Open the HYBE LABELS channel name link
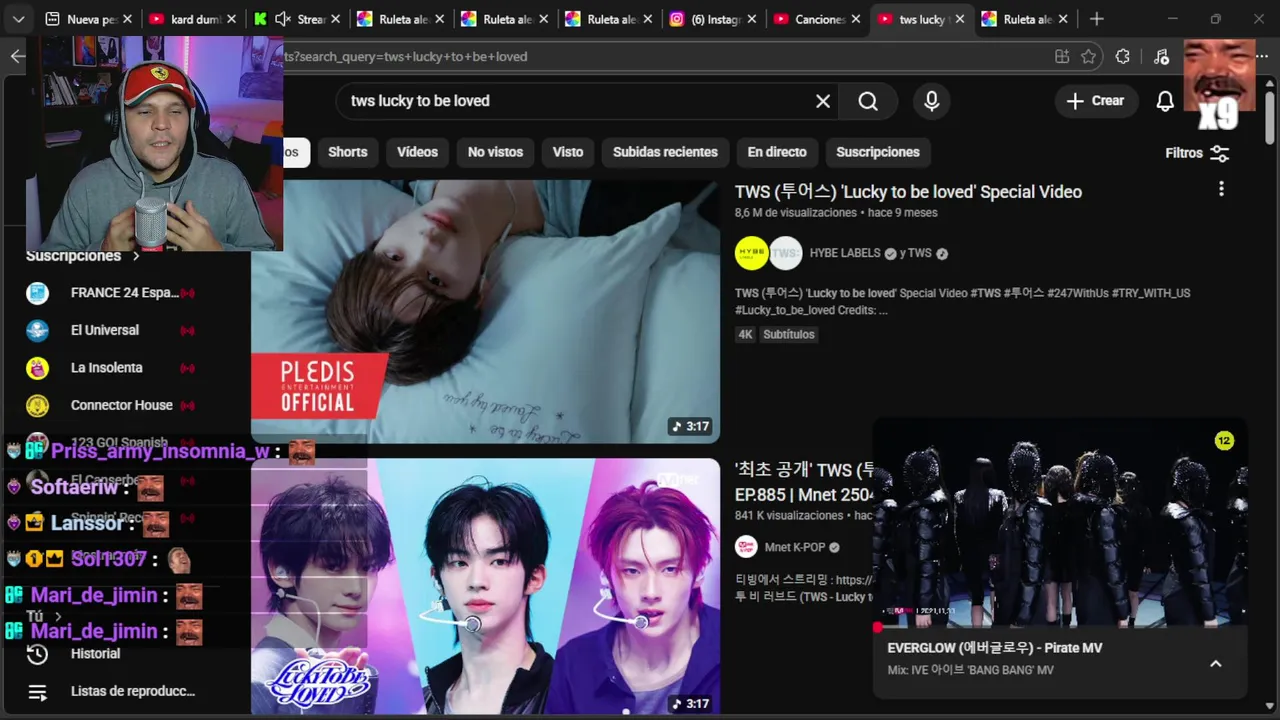The height and width of the screenshot is (720, 1280). (845, 253)
